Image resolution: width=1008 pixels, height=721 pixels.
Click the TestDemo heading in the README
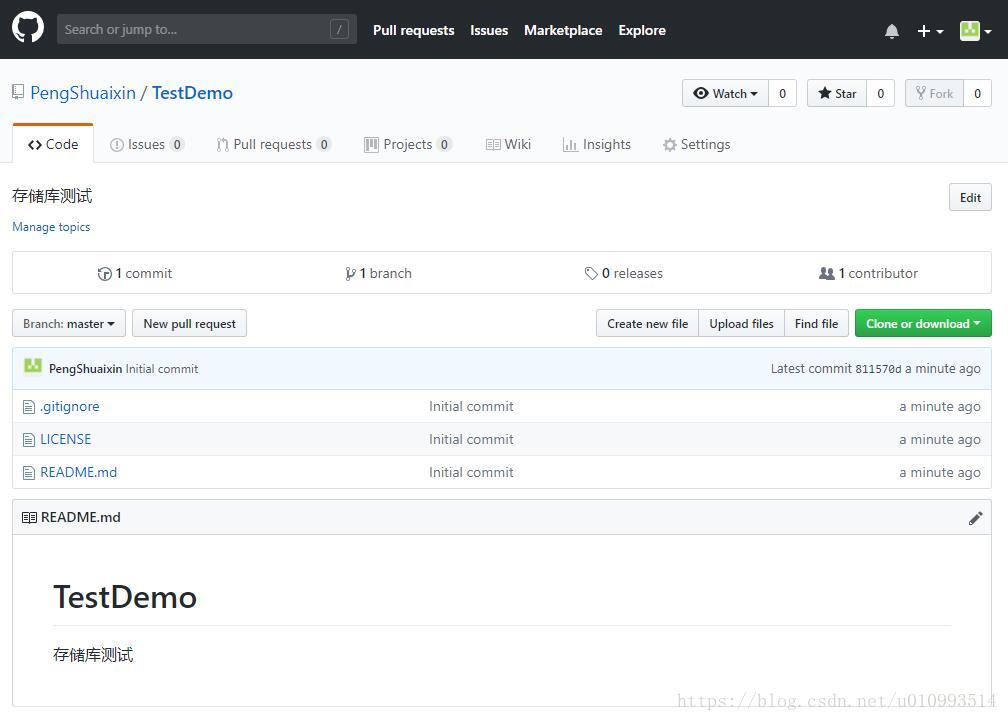pos(125,597)
